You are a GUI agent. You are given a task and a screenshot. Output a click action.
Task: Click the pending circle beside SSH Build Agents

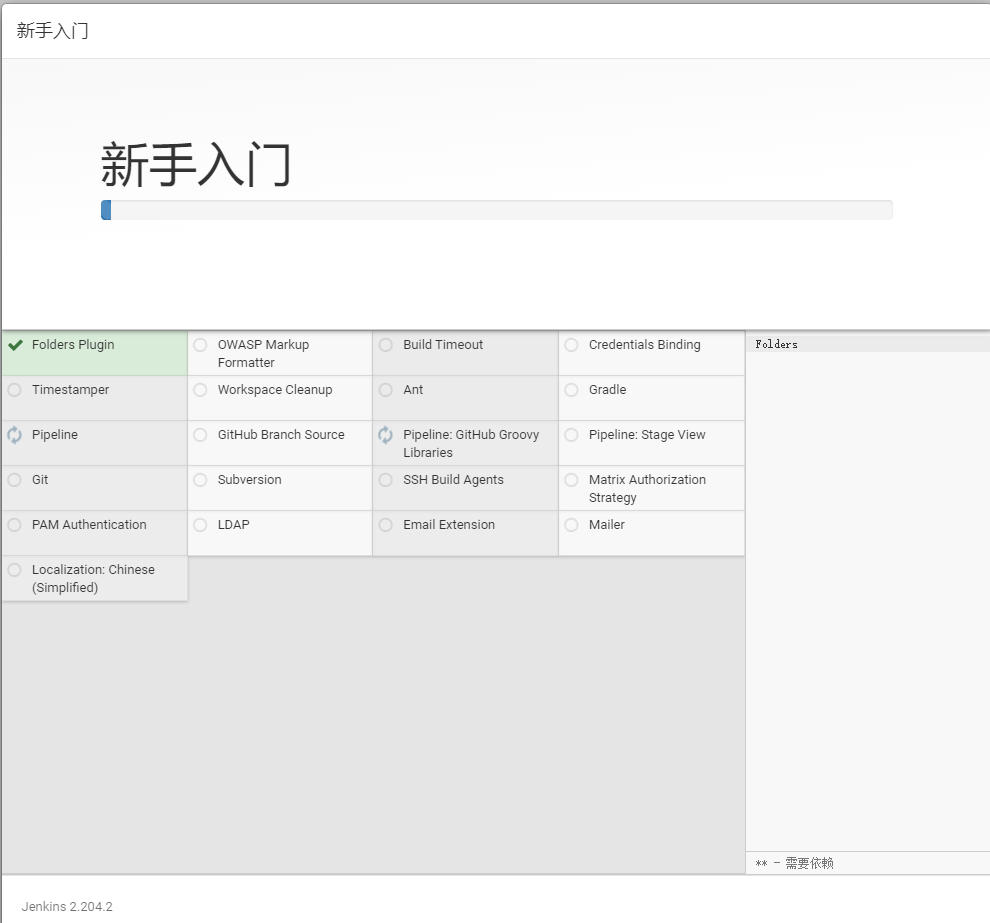coord(386,480)
